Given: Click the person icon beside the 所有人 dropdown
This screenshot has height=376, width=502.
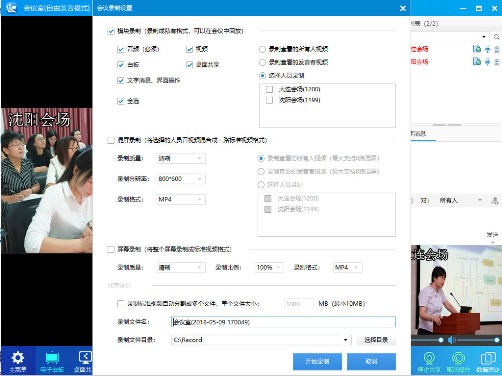Looking at the screenshot, I should coord(495,200).
